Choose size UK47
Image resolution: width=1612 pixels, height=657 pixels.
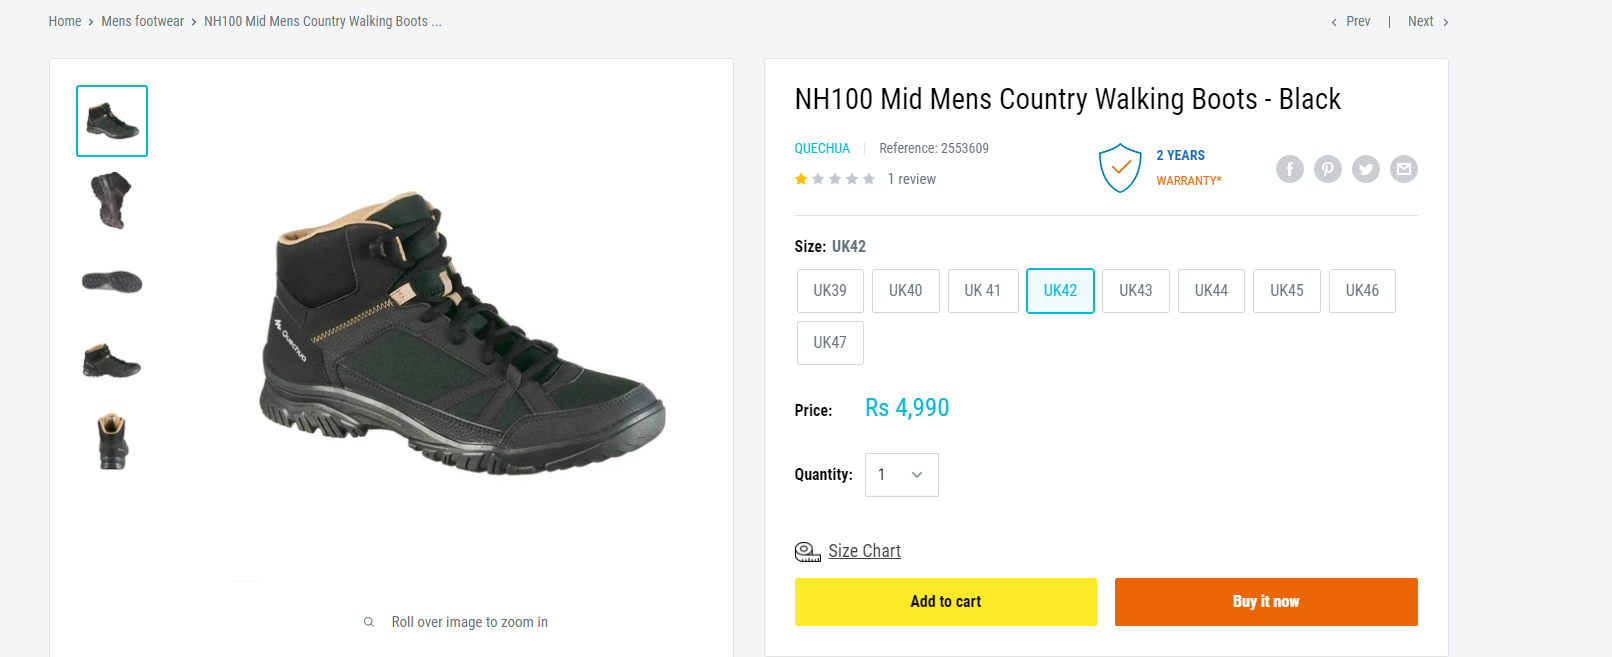click(x=830, y=343)
